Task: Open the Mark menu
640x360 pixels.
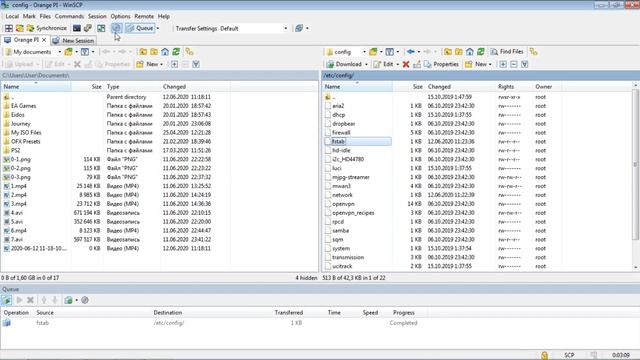Action: click(x=29, y=16)
